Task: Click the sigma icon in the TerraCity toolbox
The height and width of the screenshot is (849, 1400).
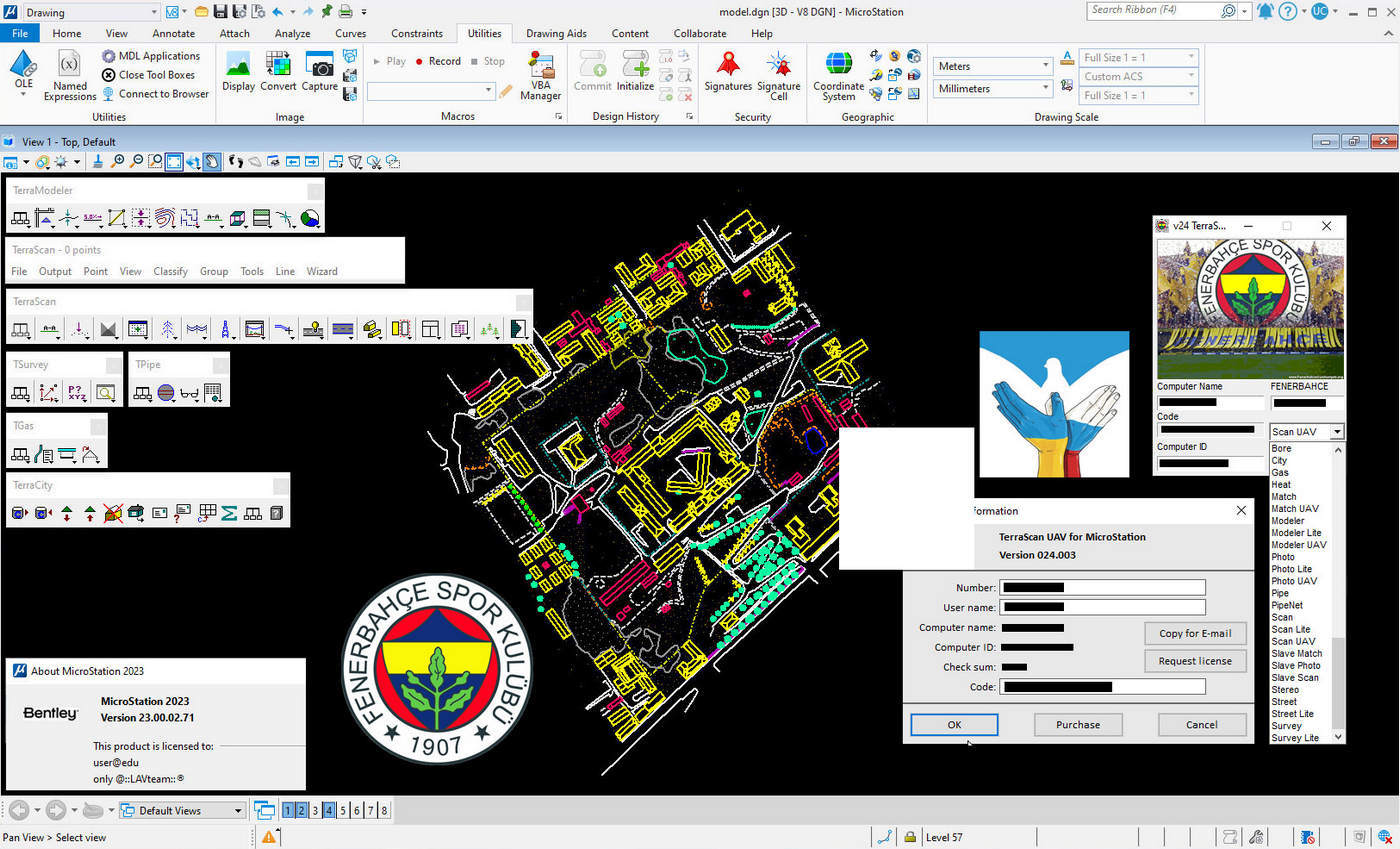Action: pos(229,513)
